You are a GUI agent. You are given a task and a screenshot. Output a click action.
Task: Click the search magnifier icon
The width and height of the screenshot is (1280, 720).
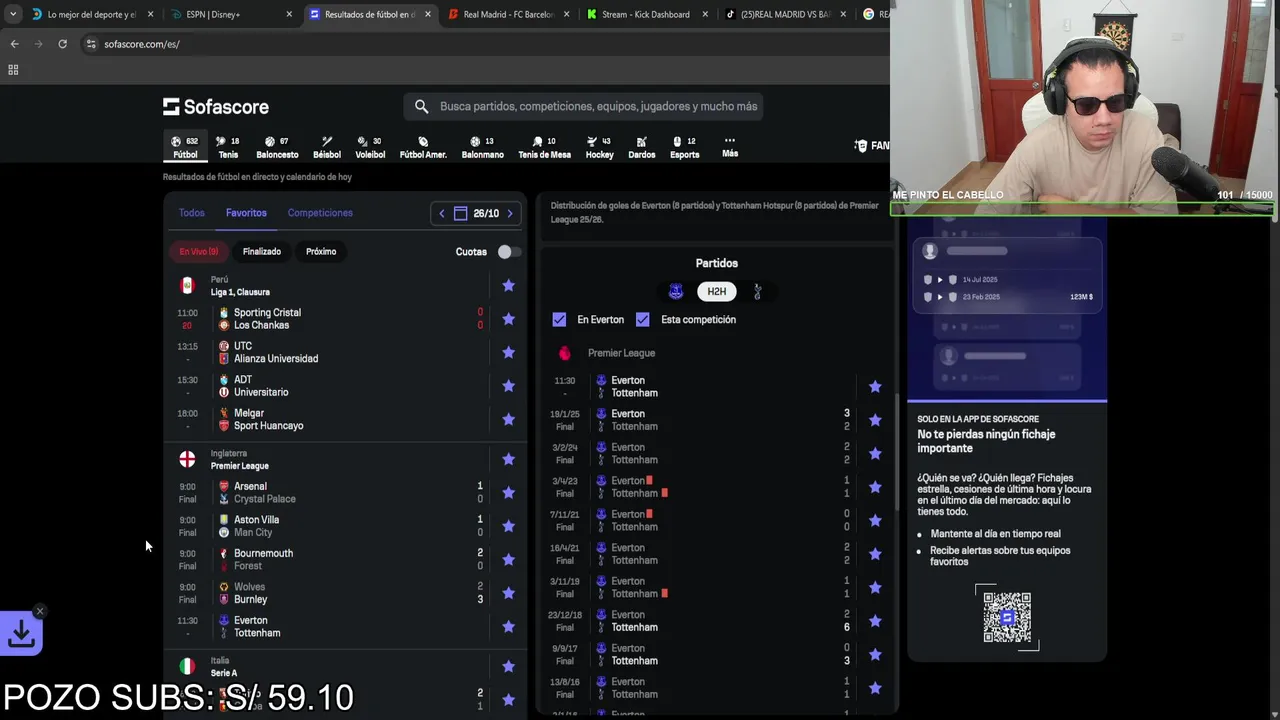[x=421, y=106]
